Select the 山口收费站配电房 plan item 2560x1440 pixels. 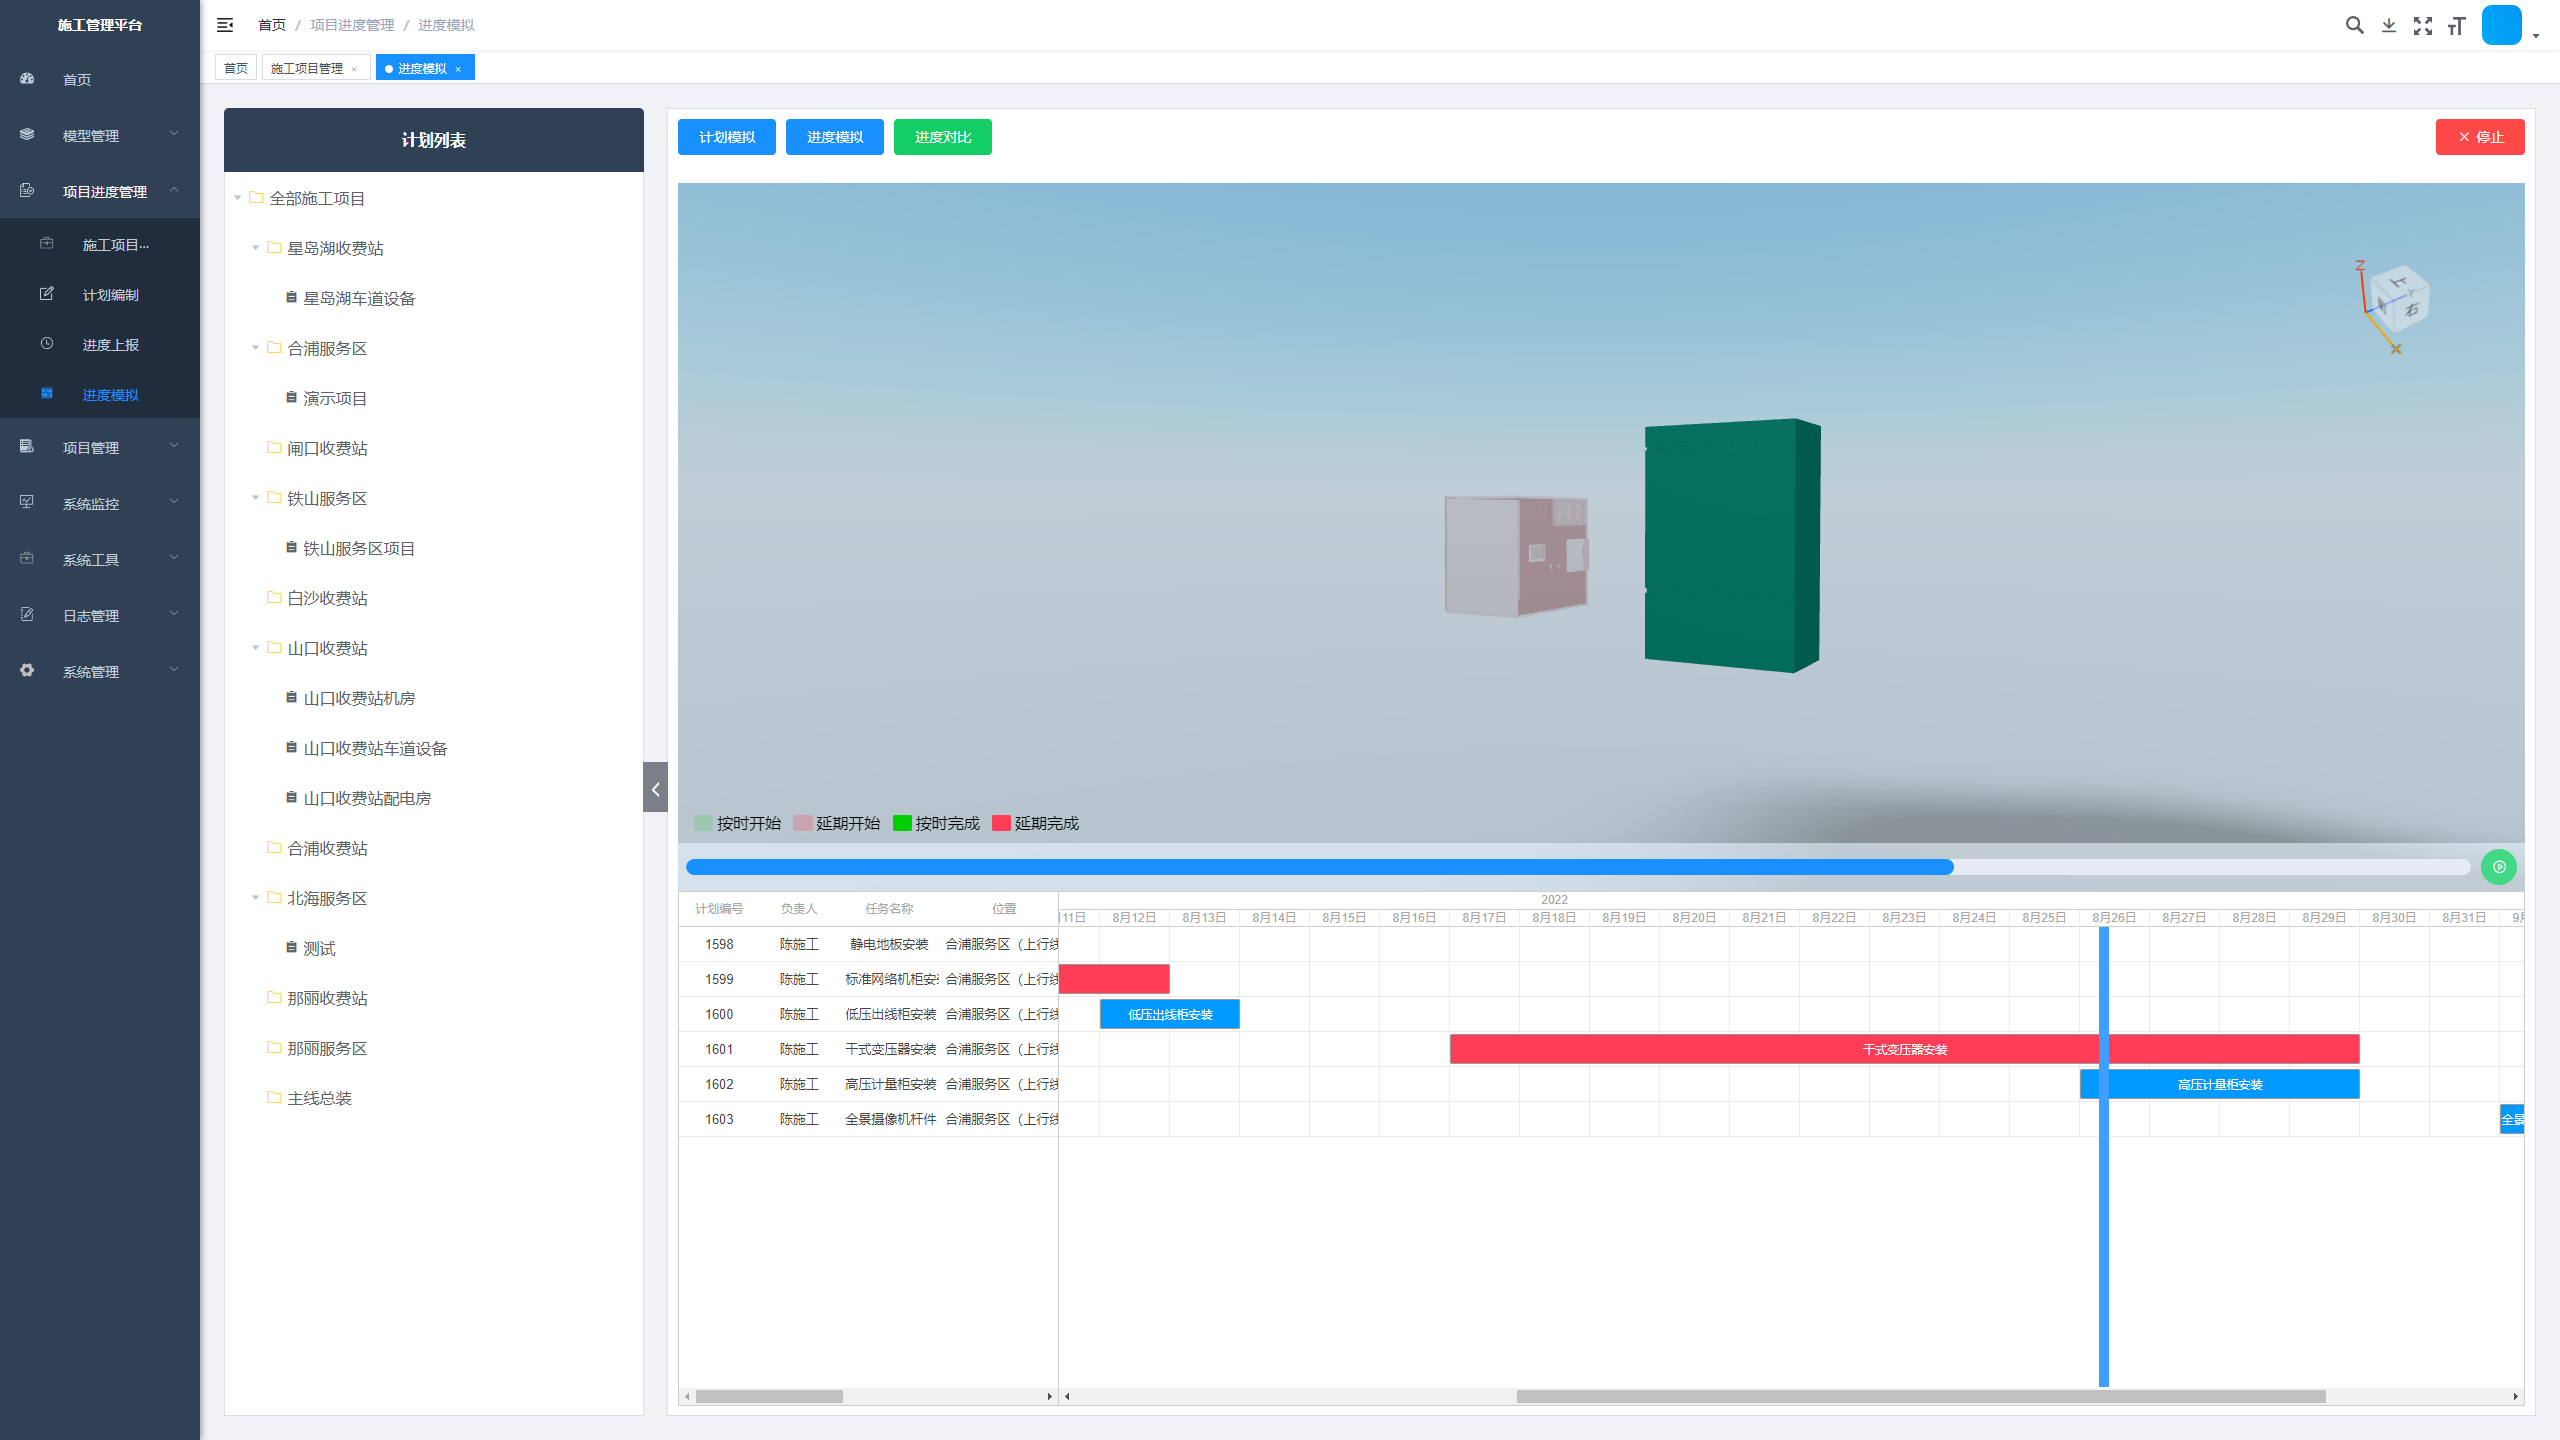click(367, 798)
